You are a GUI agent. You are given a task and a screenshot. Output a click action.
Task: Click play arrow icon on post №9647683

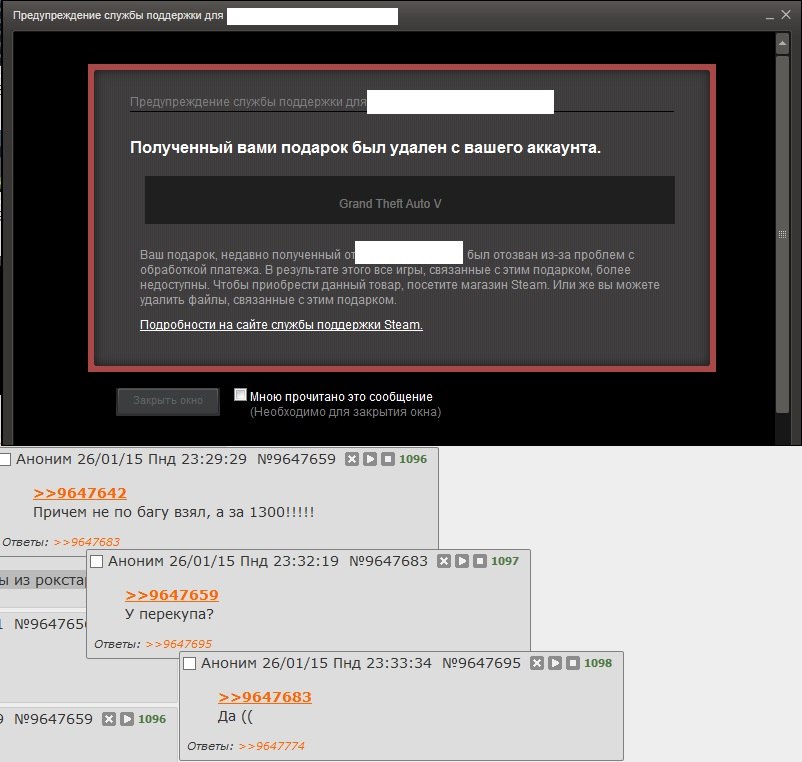coord(462,562)
